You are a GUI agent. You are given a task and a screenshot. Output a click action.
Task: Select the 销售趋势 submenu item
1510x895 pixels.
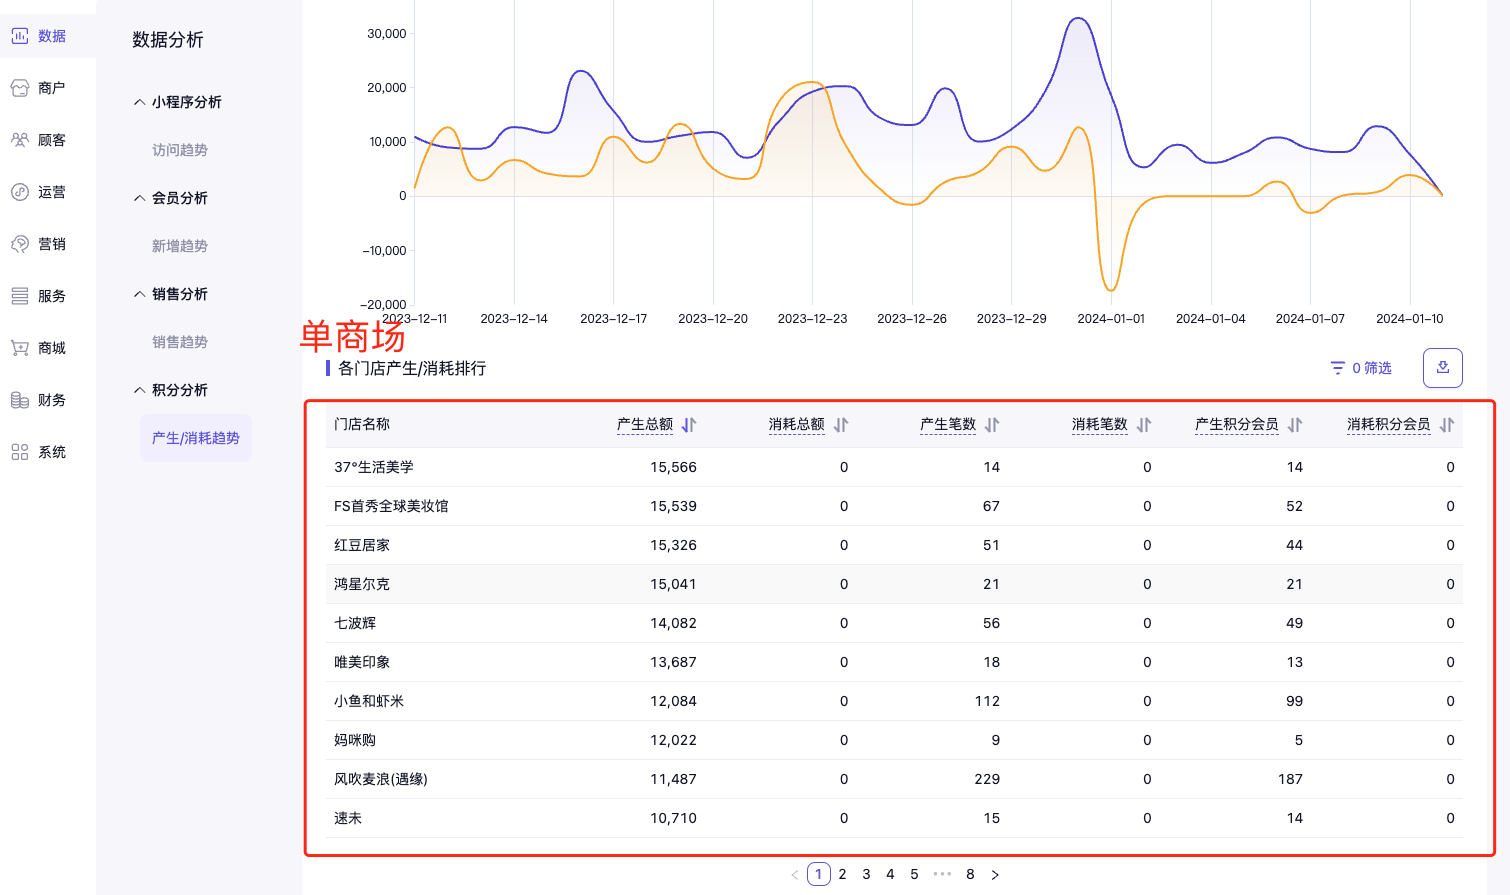point(180,342)
